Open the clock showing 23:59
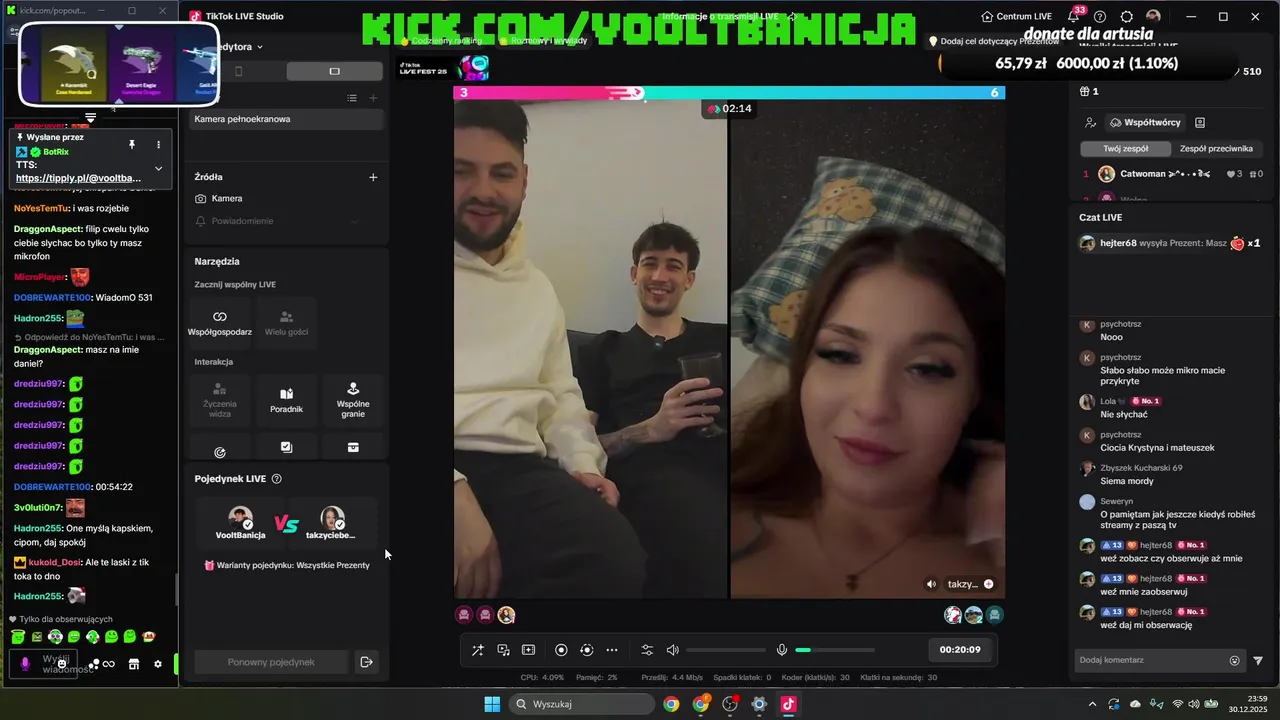Screen dimensions: 1280x720 point(1249,704)
